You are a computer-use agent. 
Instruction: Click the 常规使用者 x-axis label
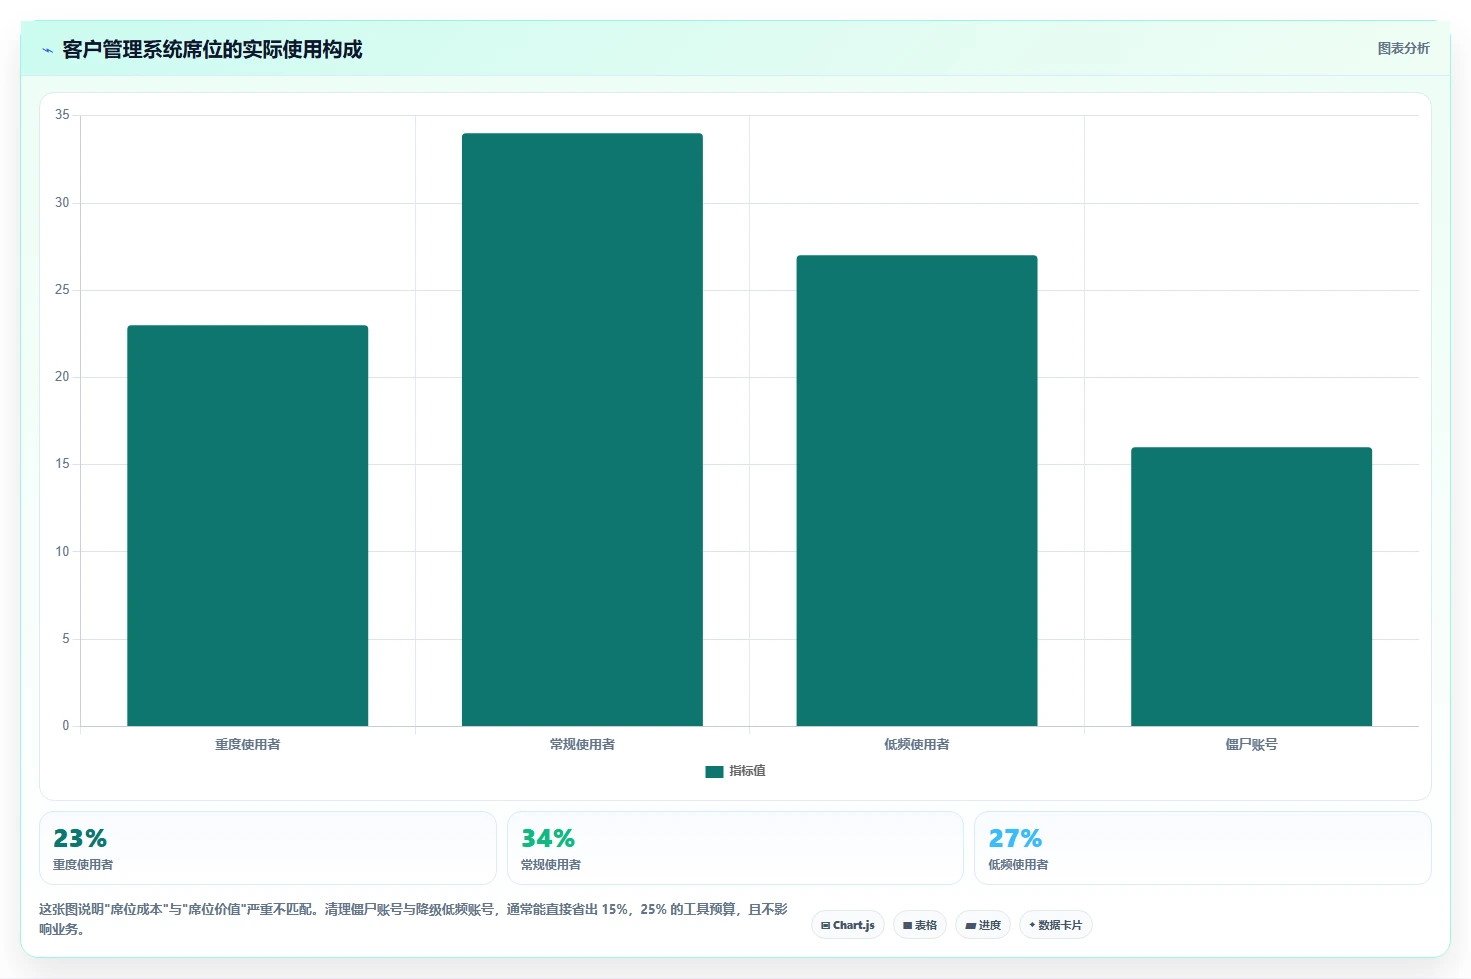pyautogui.click(x=582, y=744)
